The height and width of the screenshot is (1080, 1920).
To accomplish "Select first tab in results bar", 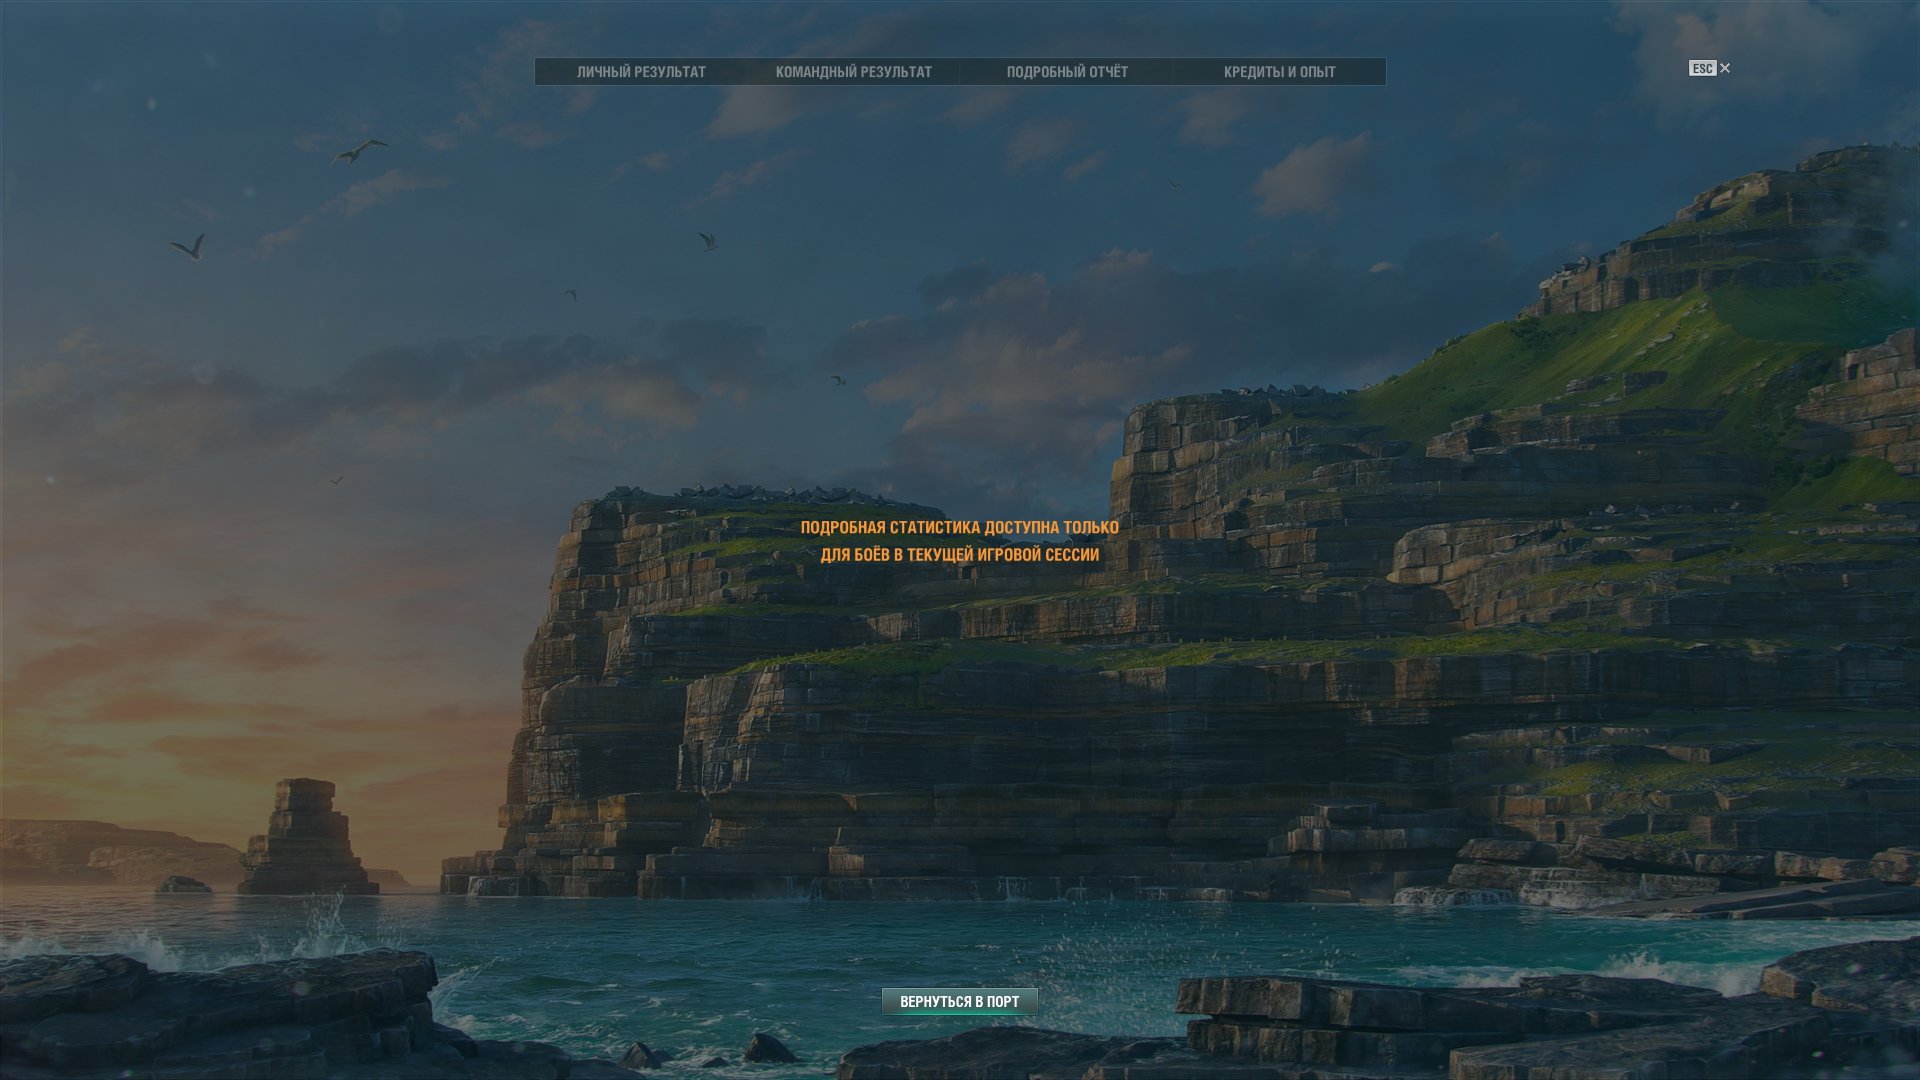I will pyautogui.click(x=641, y=72).
